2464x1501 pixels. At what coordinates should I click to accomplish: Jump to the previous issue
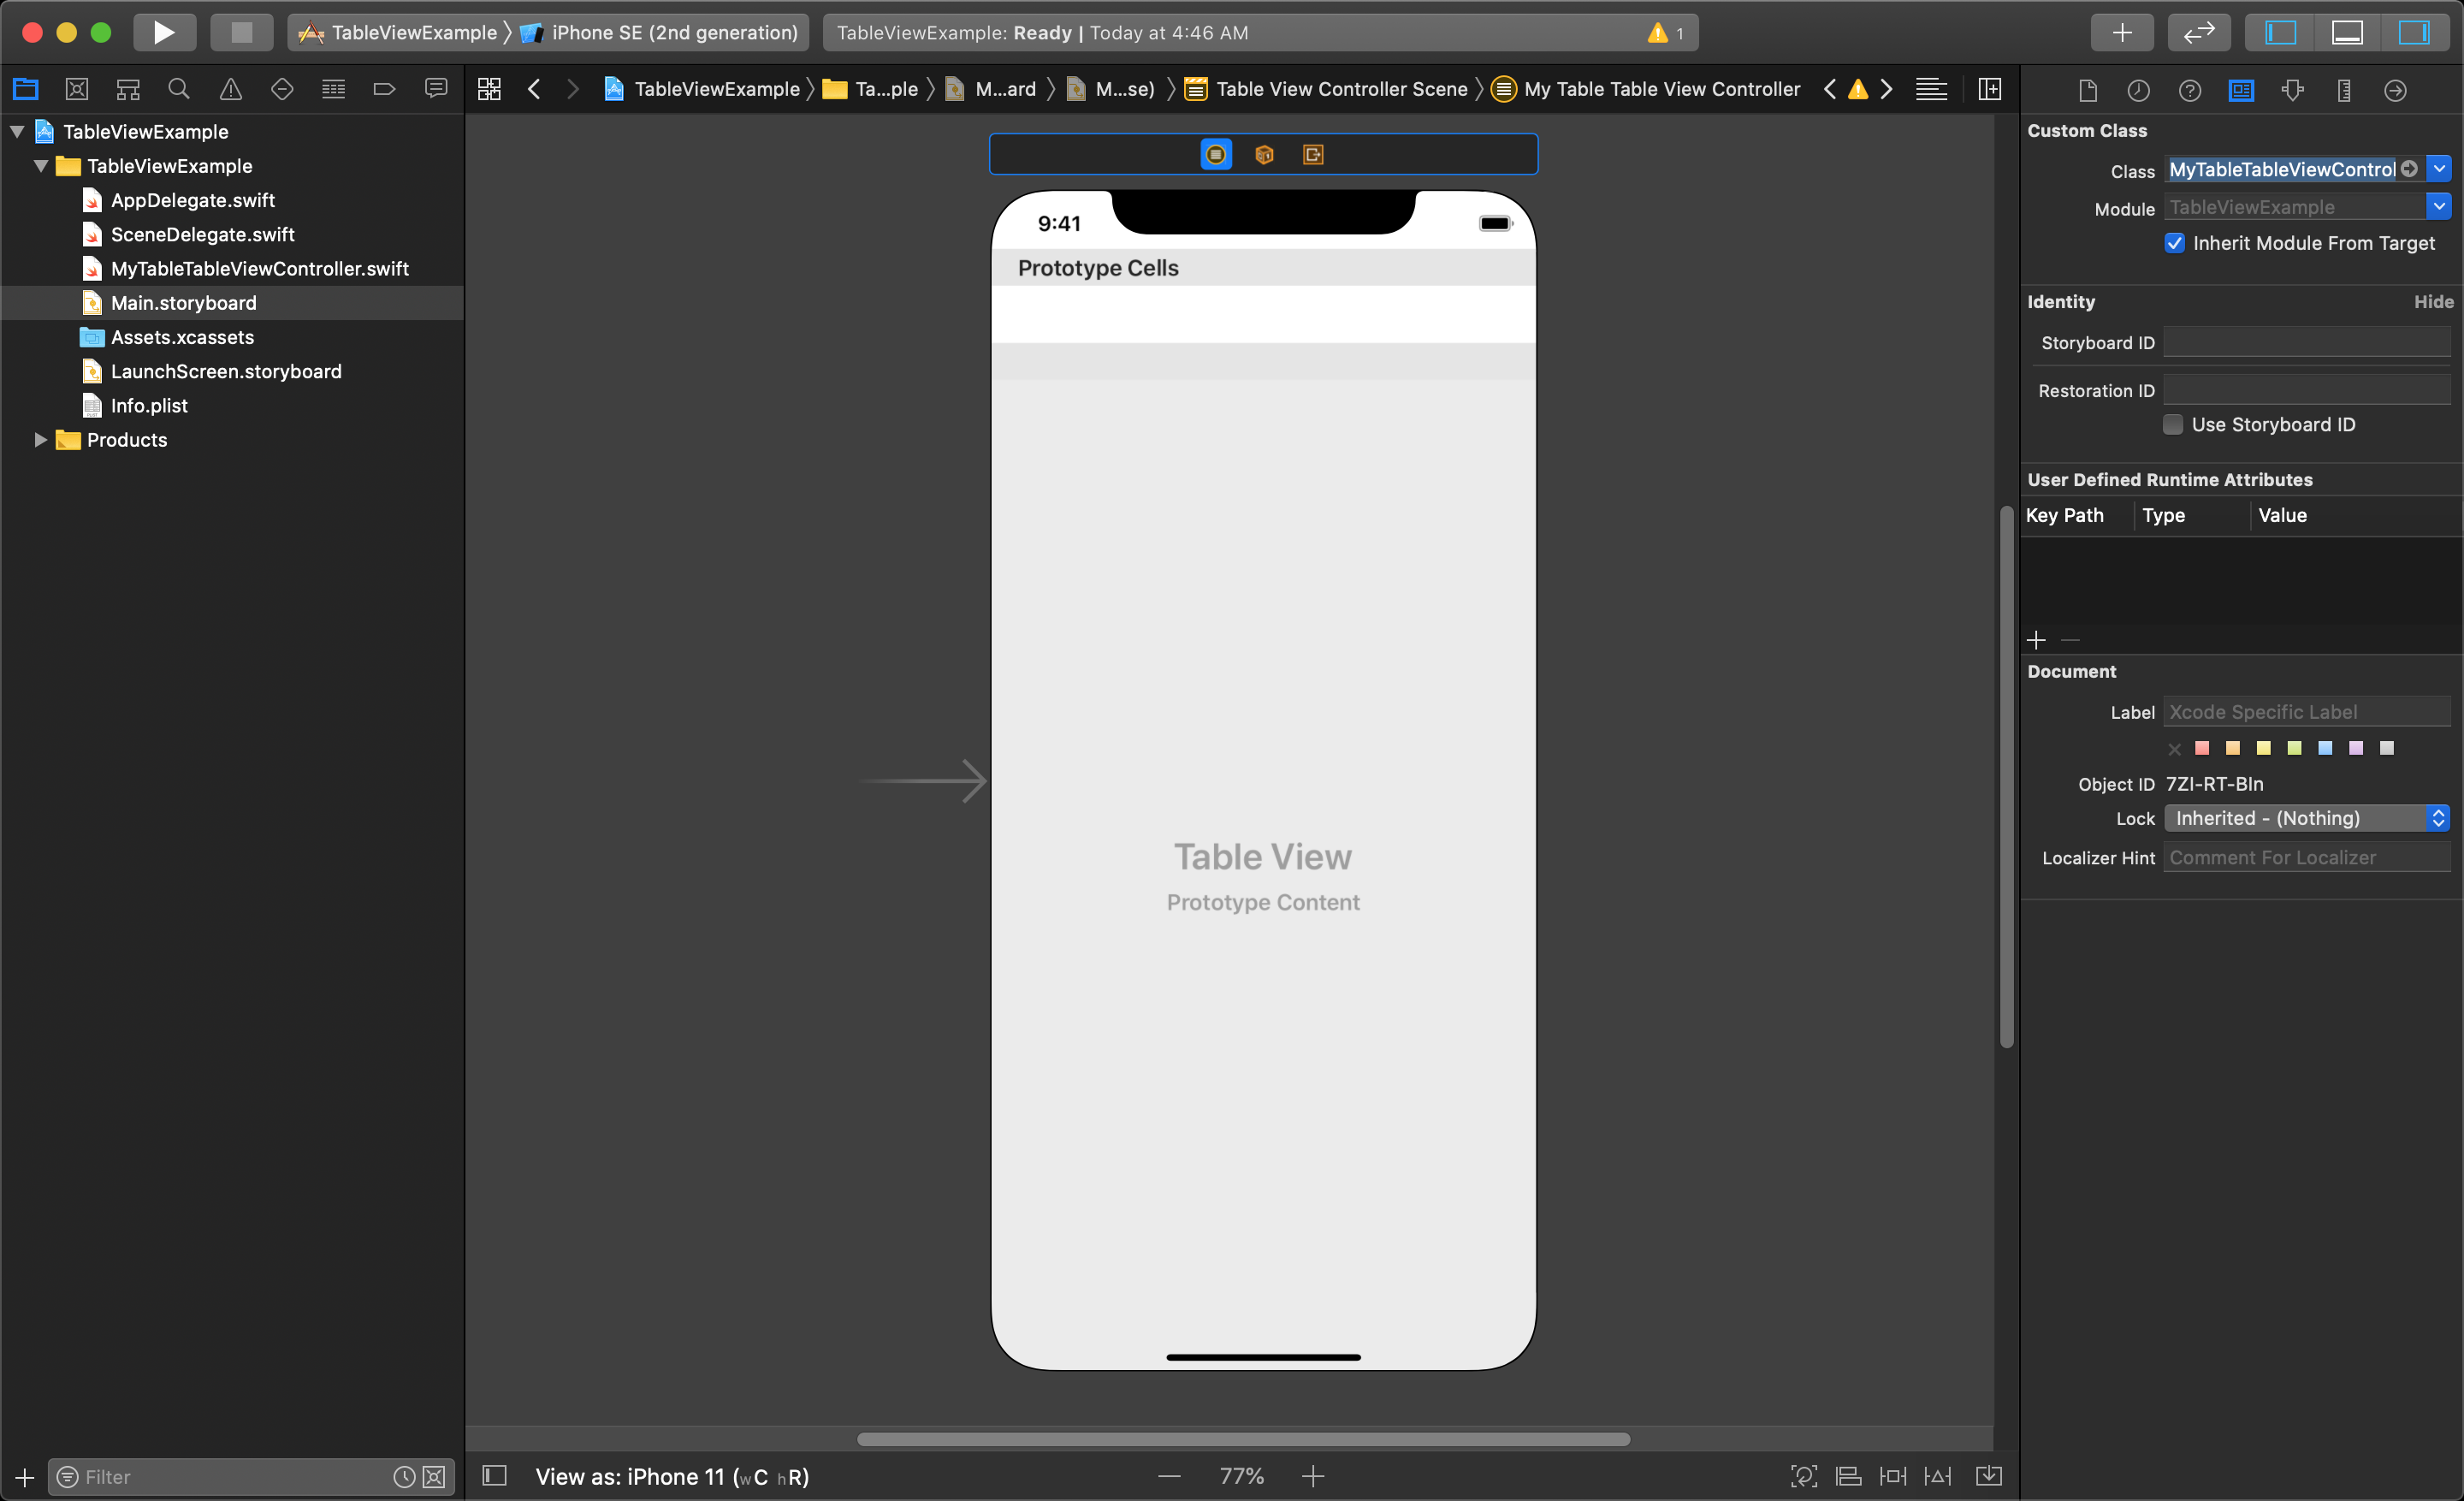tap(1829, 89)
